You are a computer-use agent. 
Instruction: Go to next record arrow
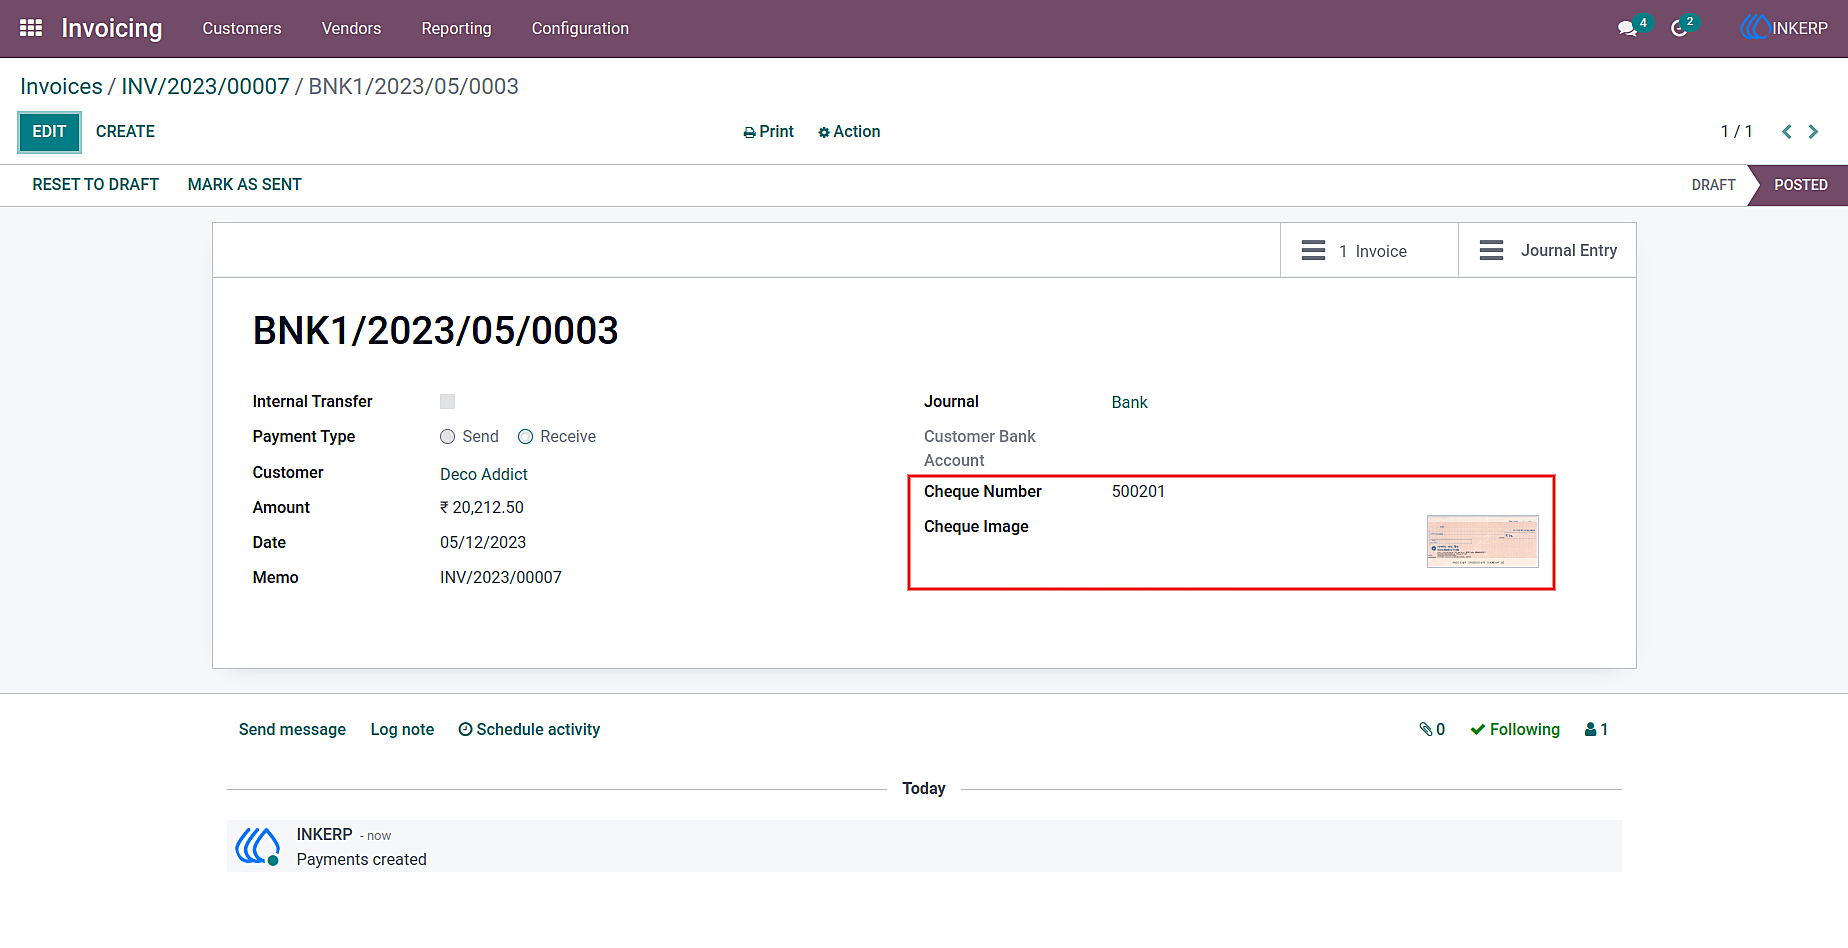(x=1813, y=132)
